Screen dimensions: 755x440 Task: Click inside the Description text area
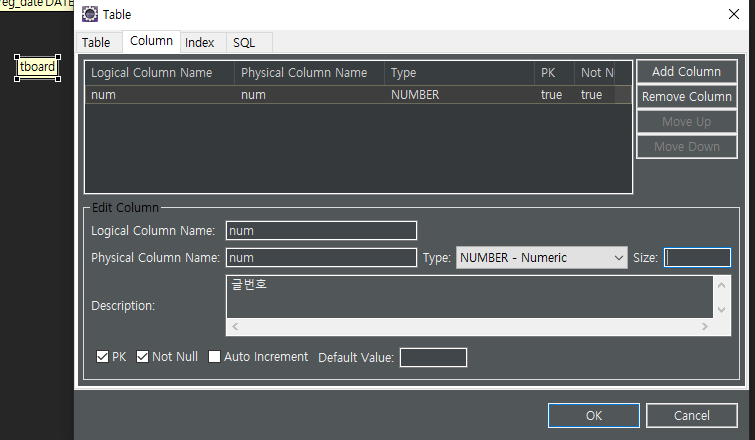pos(469,297)
